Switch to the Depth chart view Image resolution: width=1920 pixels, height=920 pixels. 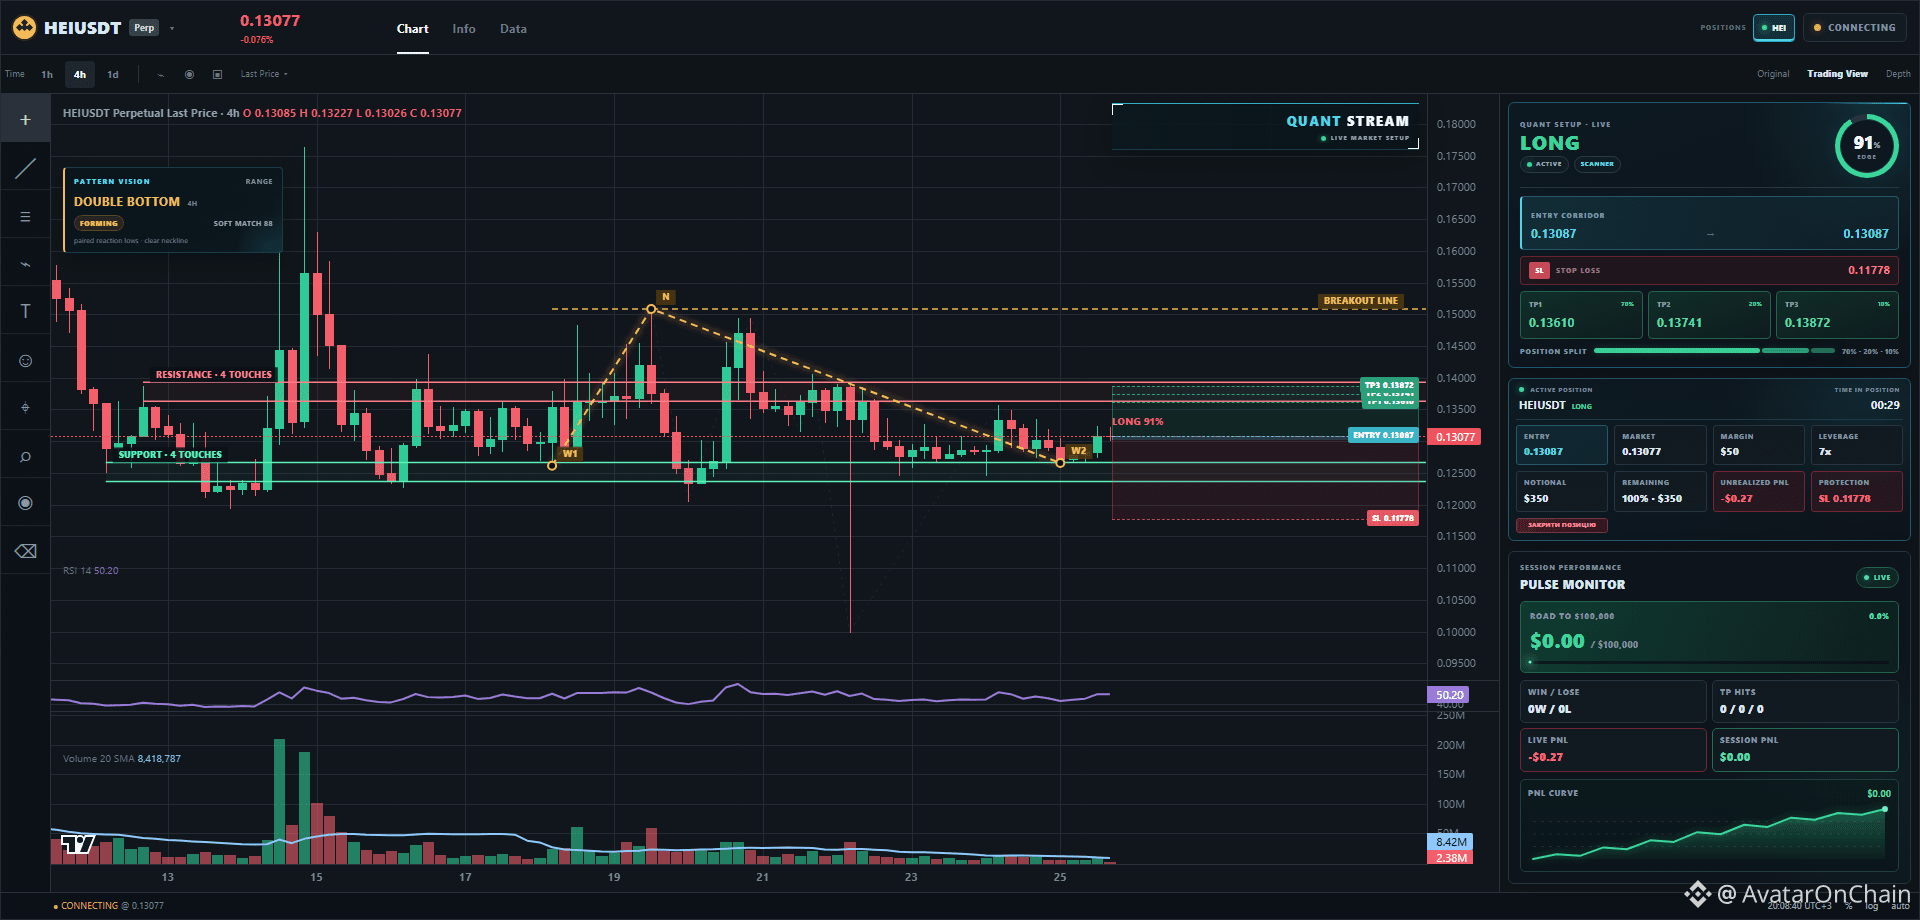coord(1897,74)
